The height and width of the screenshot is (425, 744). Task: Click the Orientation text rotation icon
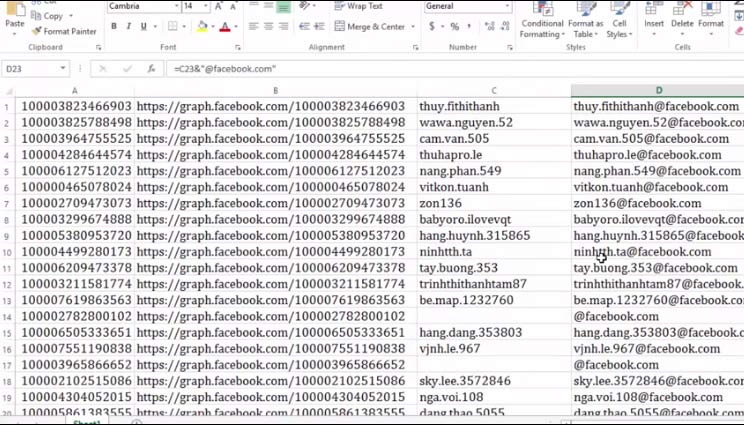[x=305, y=6]
